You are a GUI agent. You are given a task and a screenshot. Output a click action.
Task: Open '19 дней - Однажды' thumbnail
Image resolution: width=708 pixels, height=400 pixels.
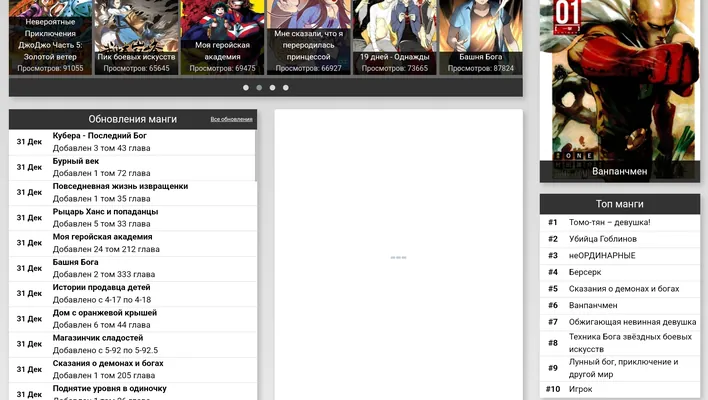(395, 37)
